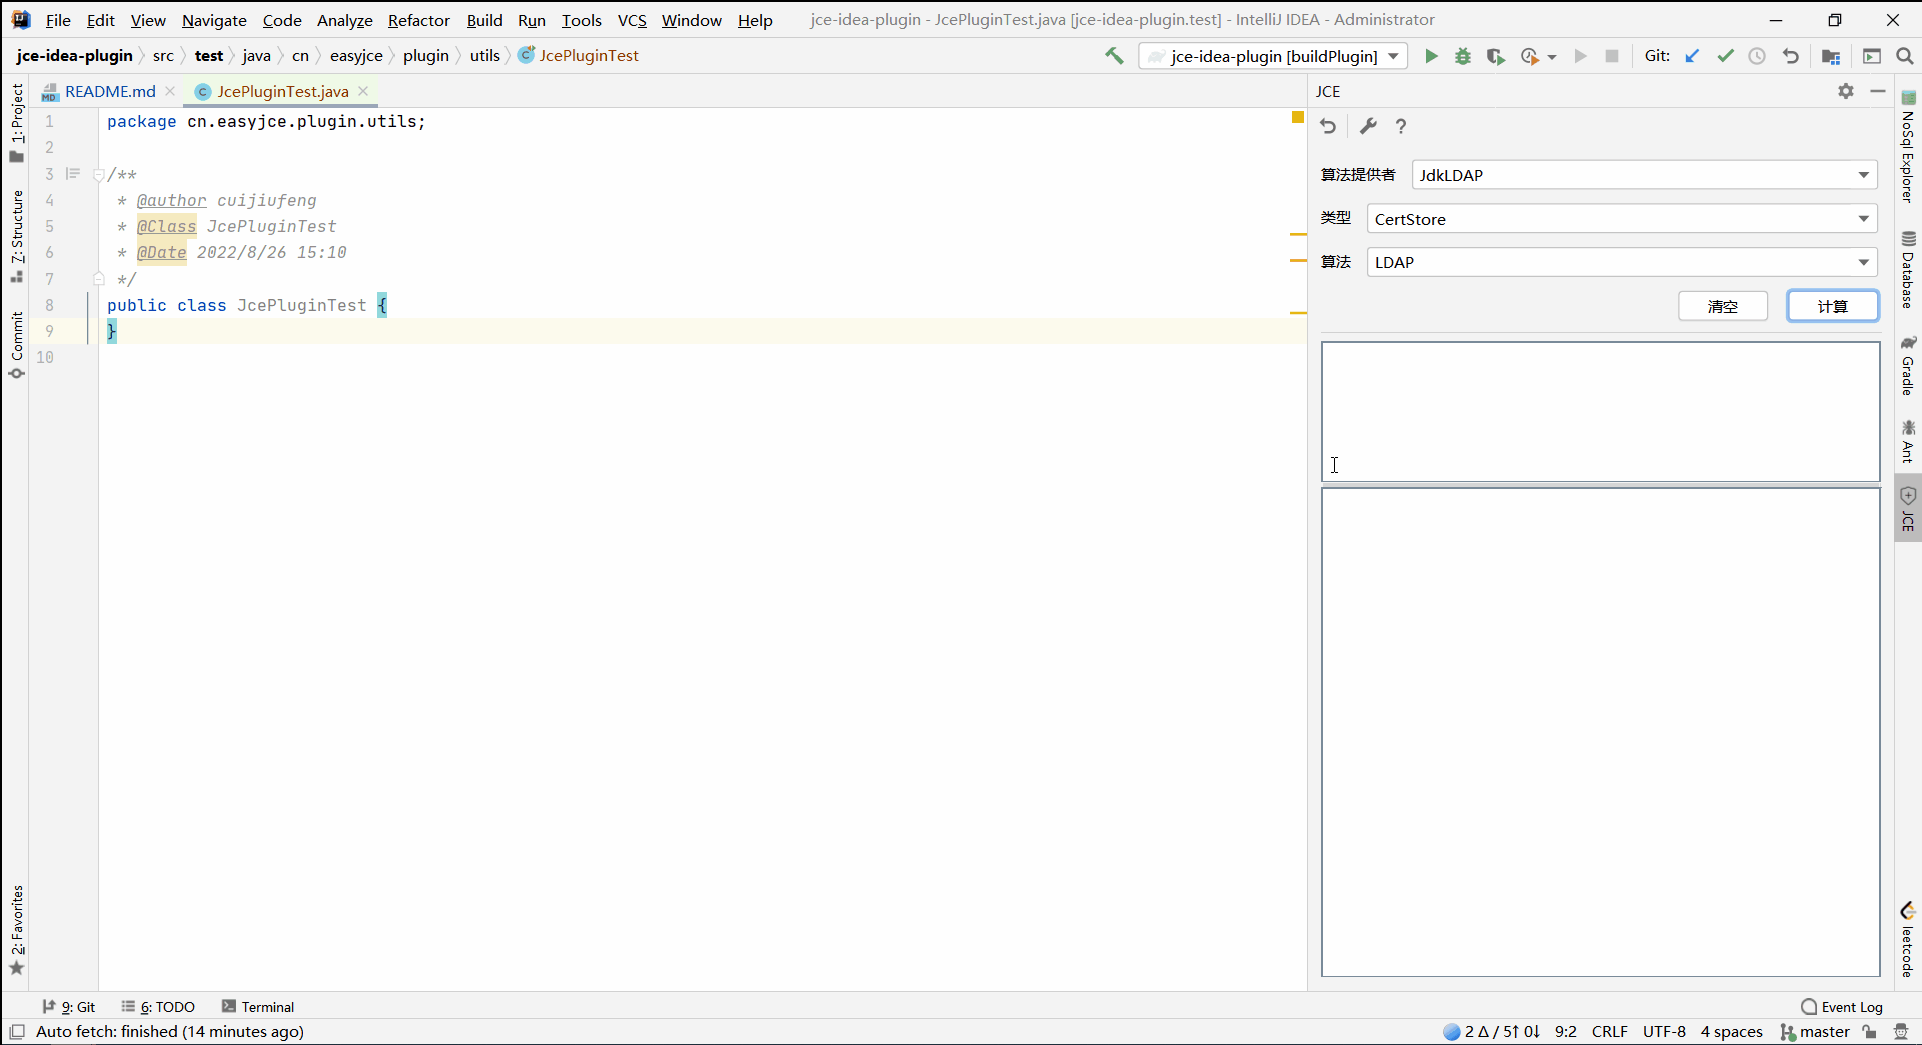This screenshot has width=1922, height=1045.
Task: Click the 计算 calculate button
Action: pos(1833,306)
